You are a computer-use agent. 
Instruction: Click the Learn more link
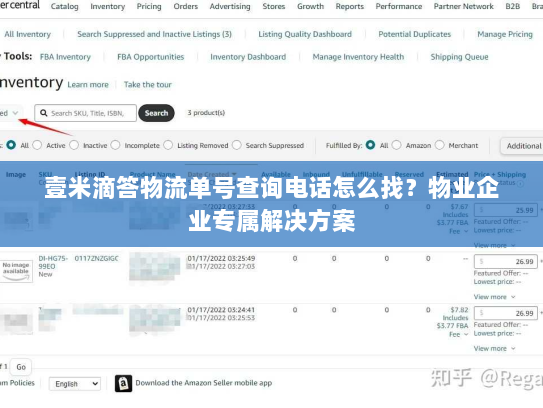tap(88, 85)
